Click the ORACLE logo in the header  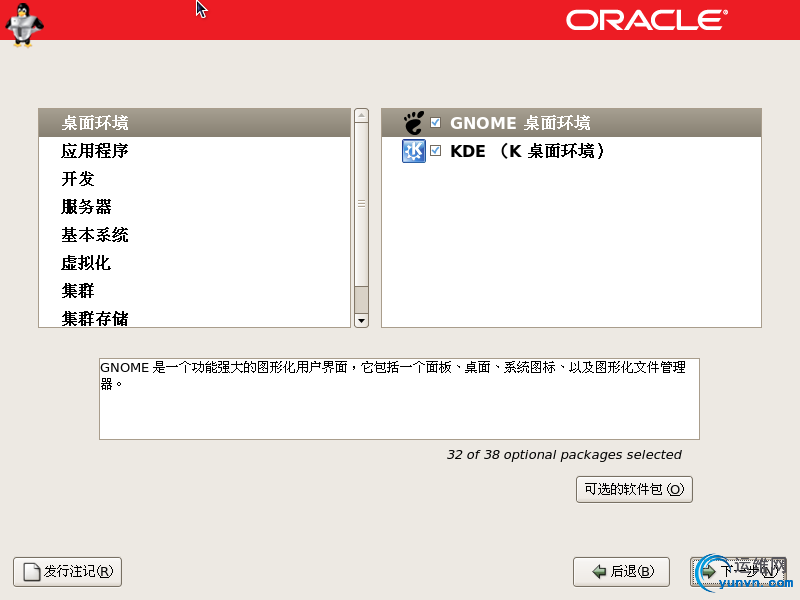646,20
